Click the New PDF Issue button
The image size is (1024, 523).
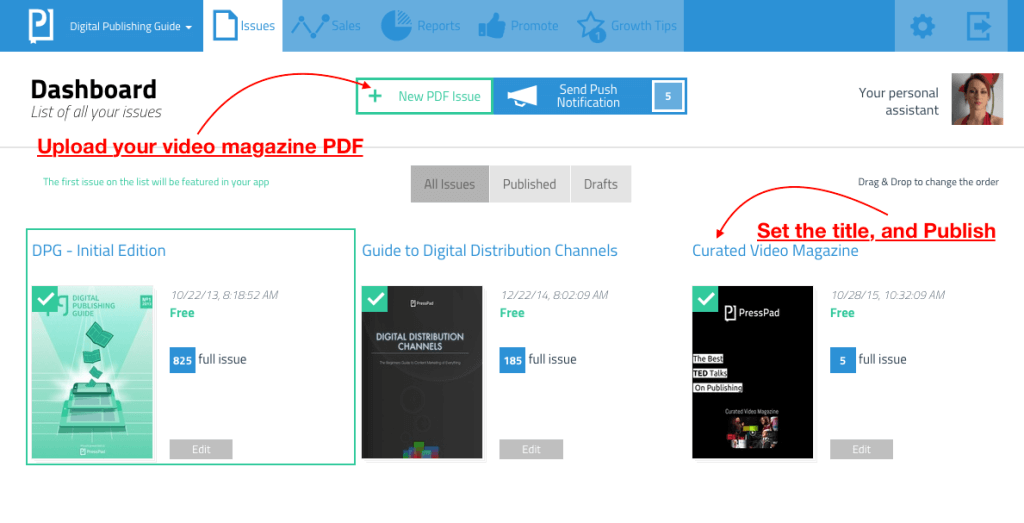pos(424,96)
